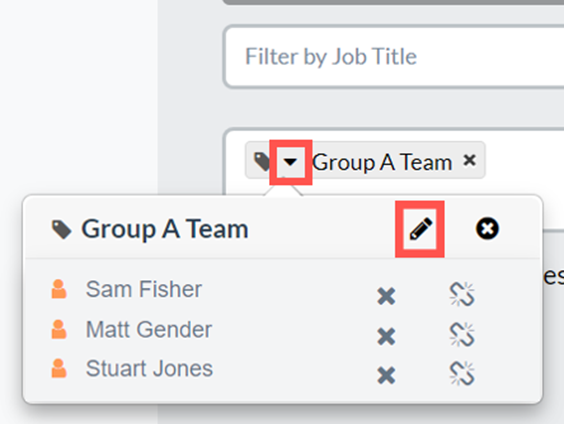564x424 pixels.
Task: Click the Group A Team chip label
Action: (382, 162)
